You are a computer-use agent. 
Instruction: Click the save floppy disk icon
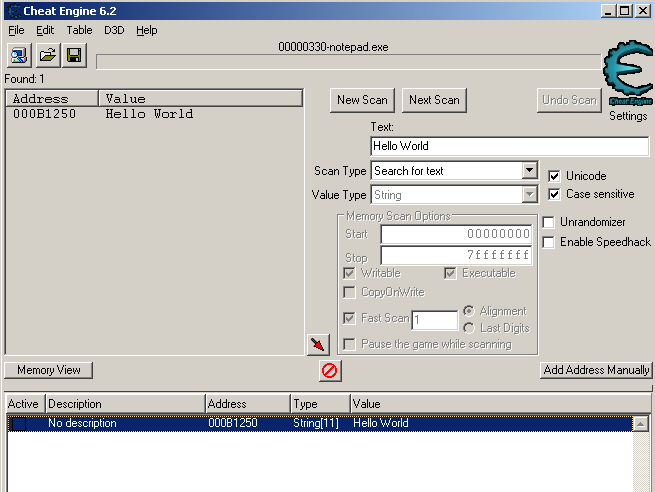[x=74, y=55]
